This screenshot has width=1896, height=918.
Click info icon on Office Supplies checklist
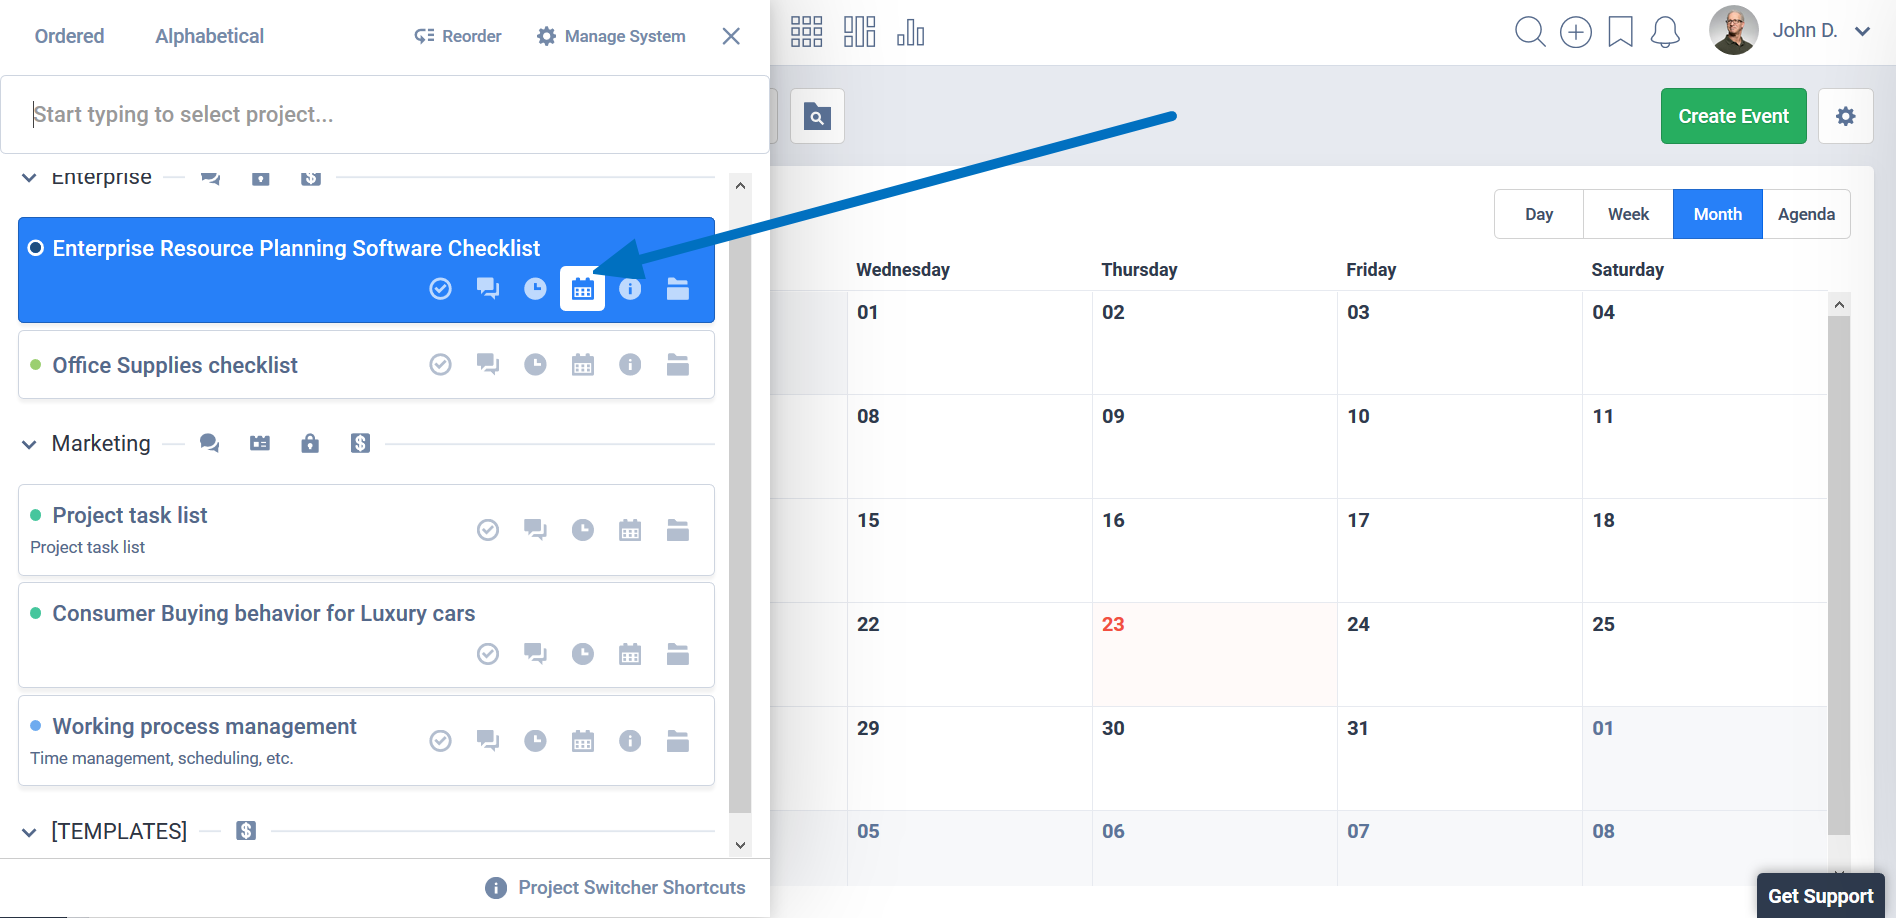tap(630, 365)
